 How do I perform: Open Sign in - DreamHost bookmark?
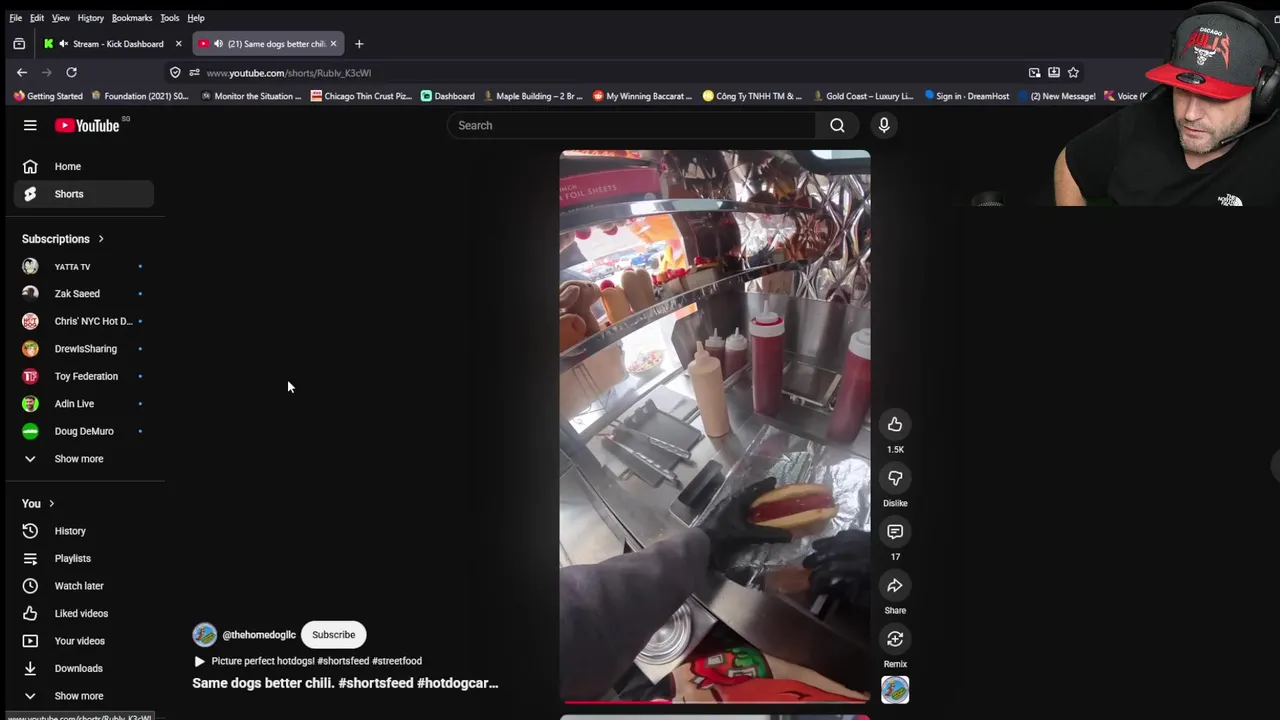[966, 96]
